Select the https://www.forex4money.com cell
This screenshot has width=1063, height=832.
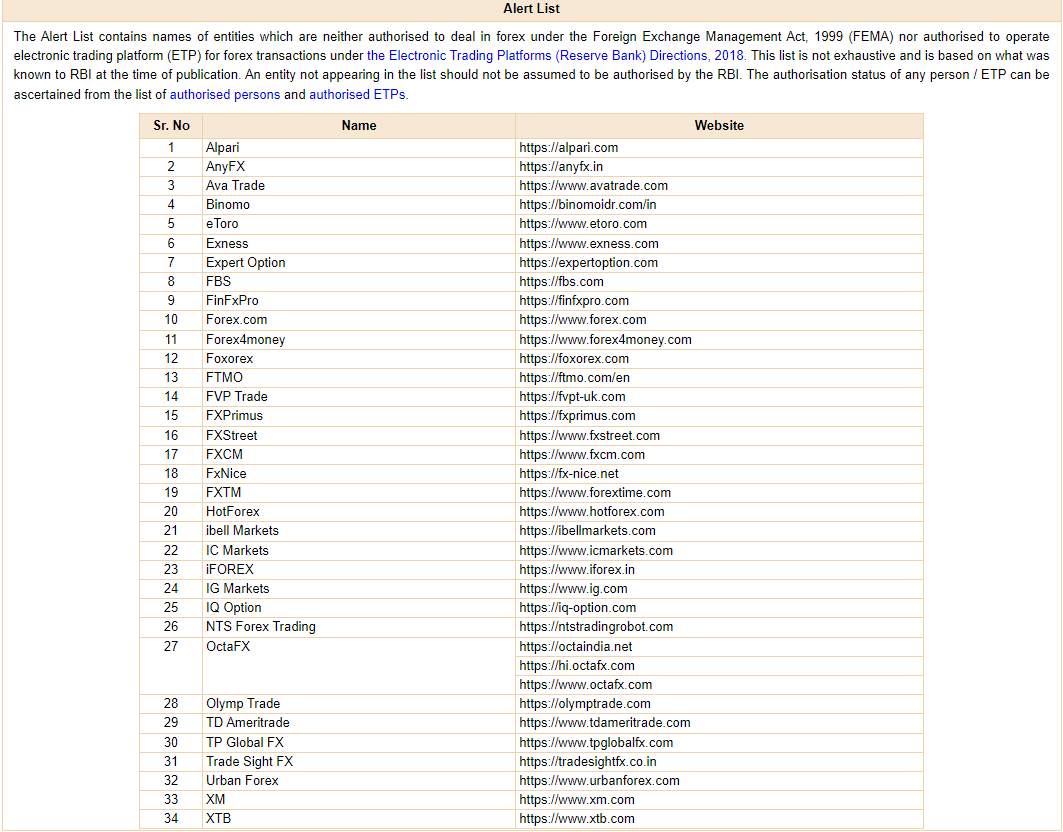point(719,340)
